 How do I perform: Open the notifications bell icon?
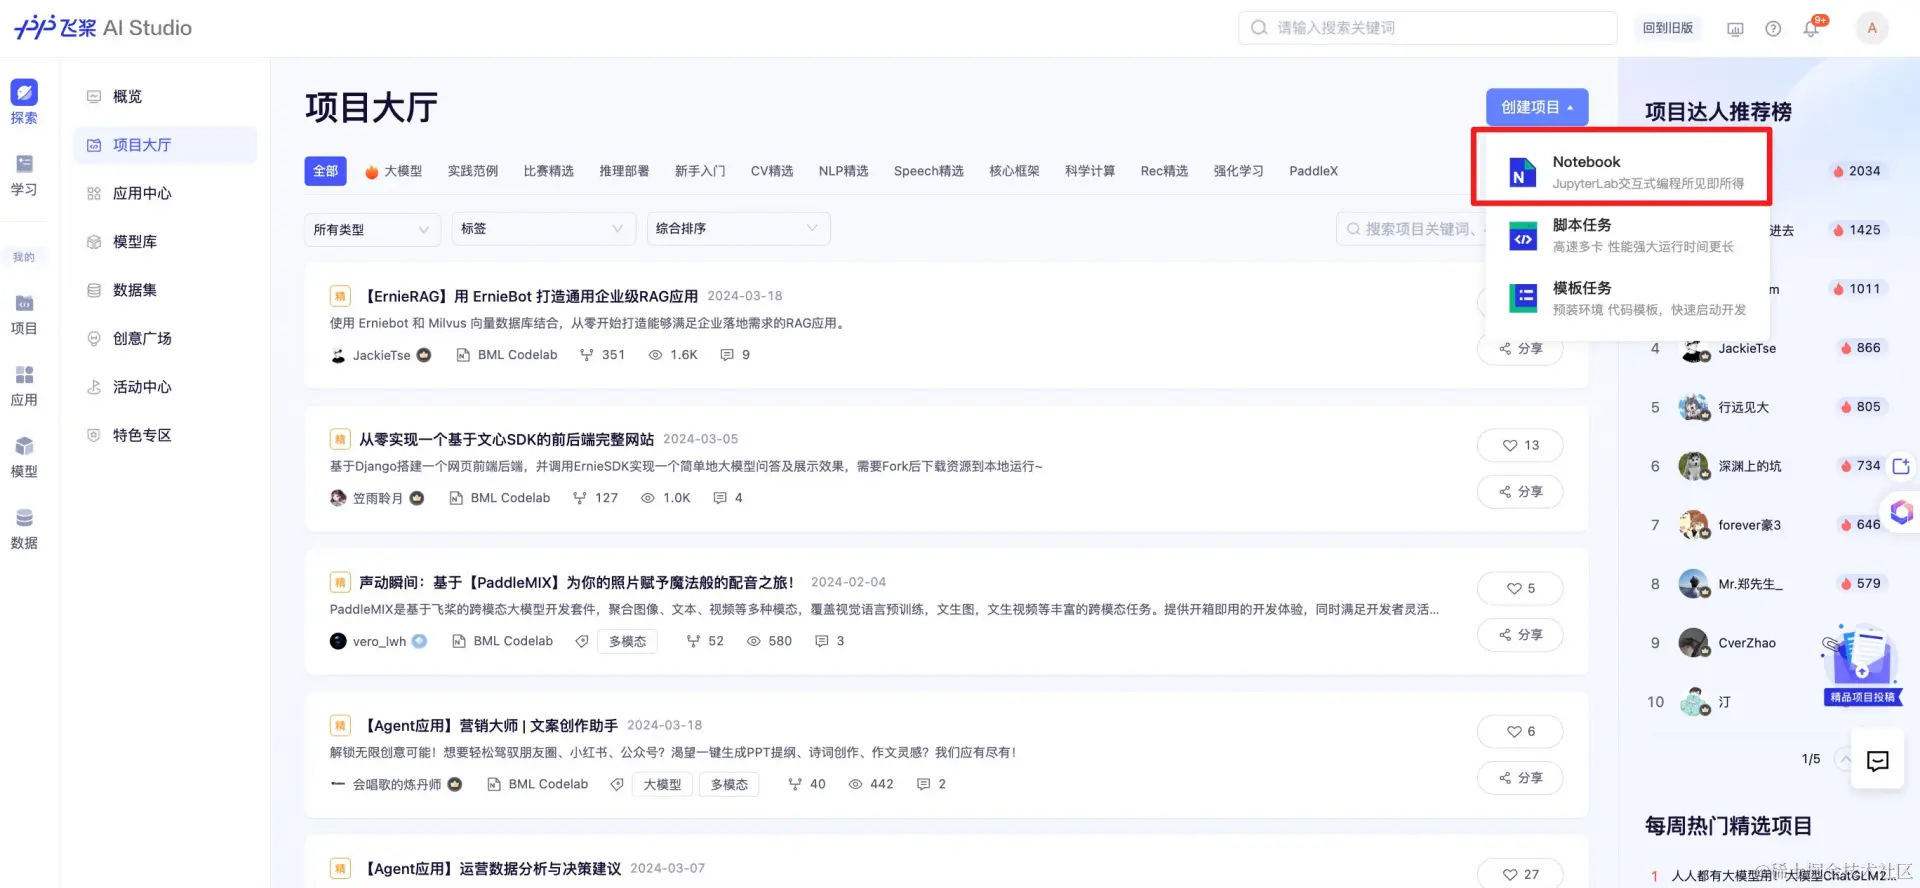pos(1811,28)
